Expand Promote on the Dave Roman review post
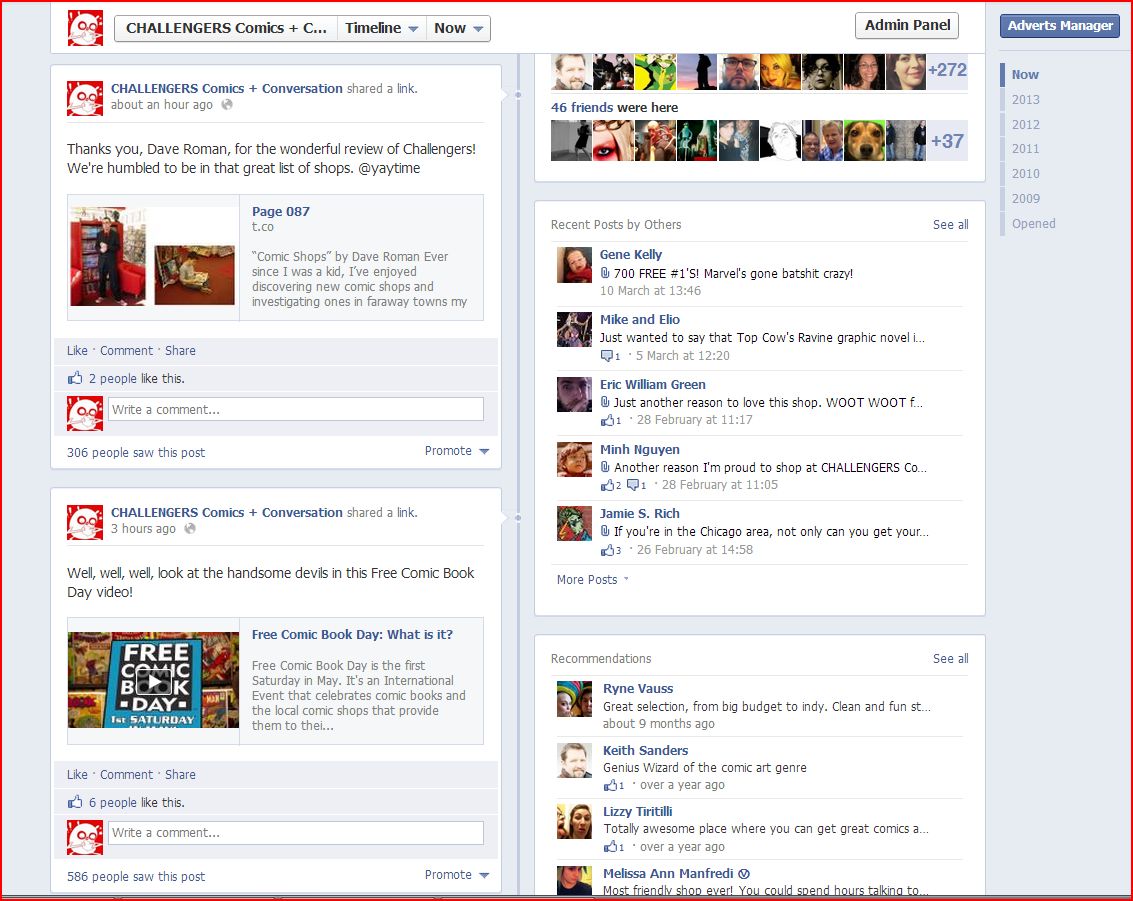This screenshot has height=901, width=1133. 457,451
